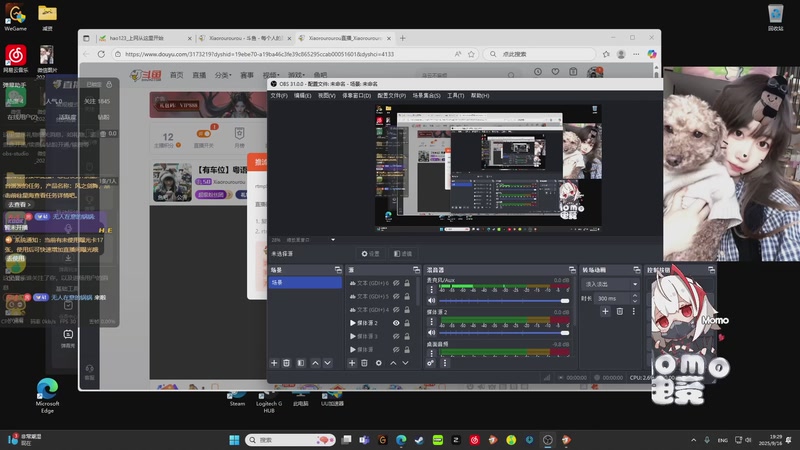Open scene filters icon in scenes panel
This screenshot has height=450, width=800.
pyautogui.click(x=301, y=363)
